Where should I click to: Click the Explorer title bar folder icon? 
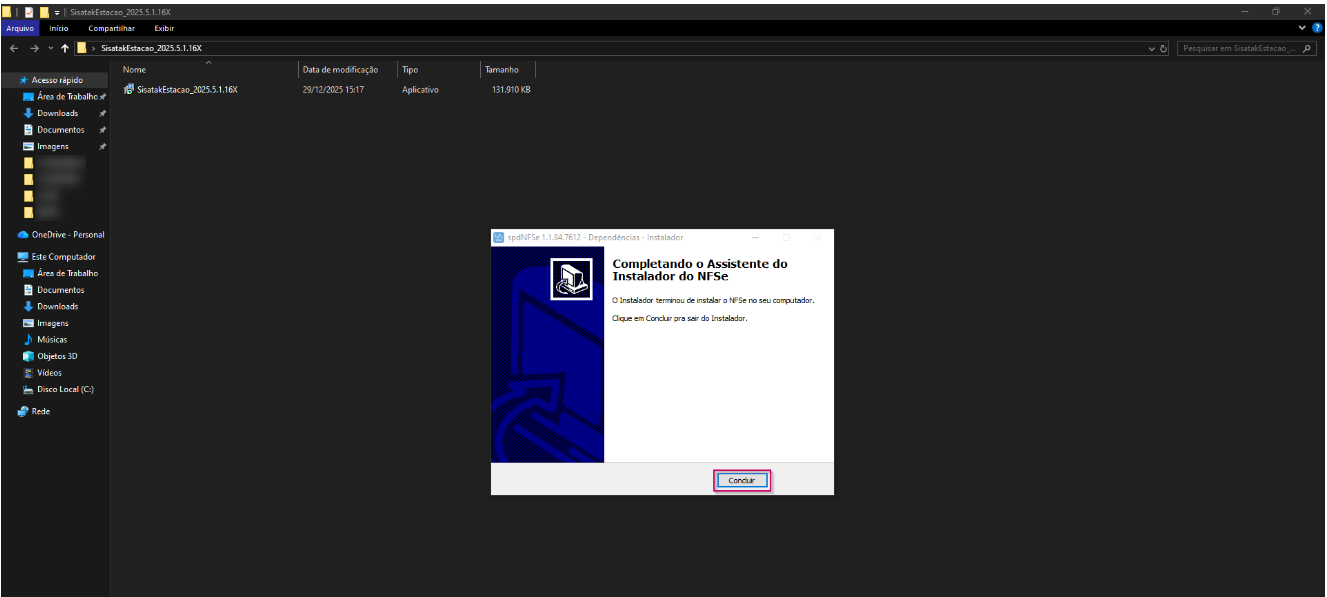(x=7, y=11)
